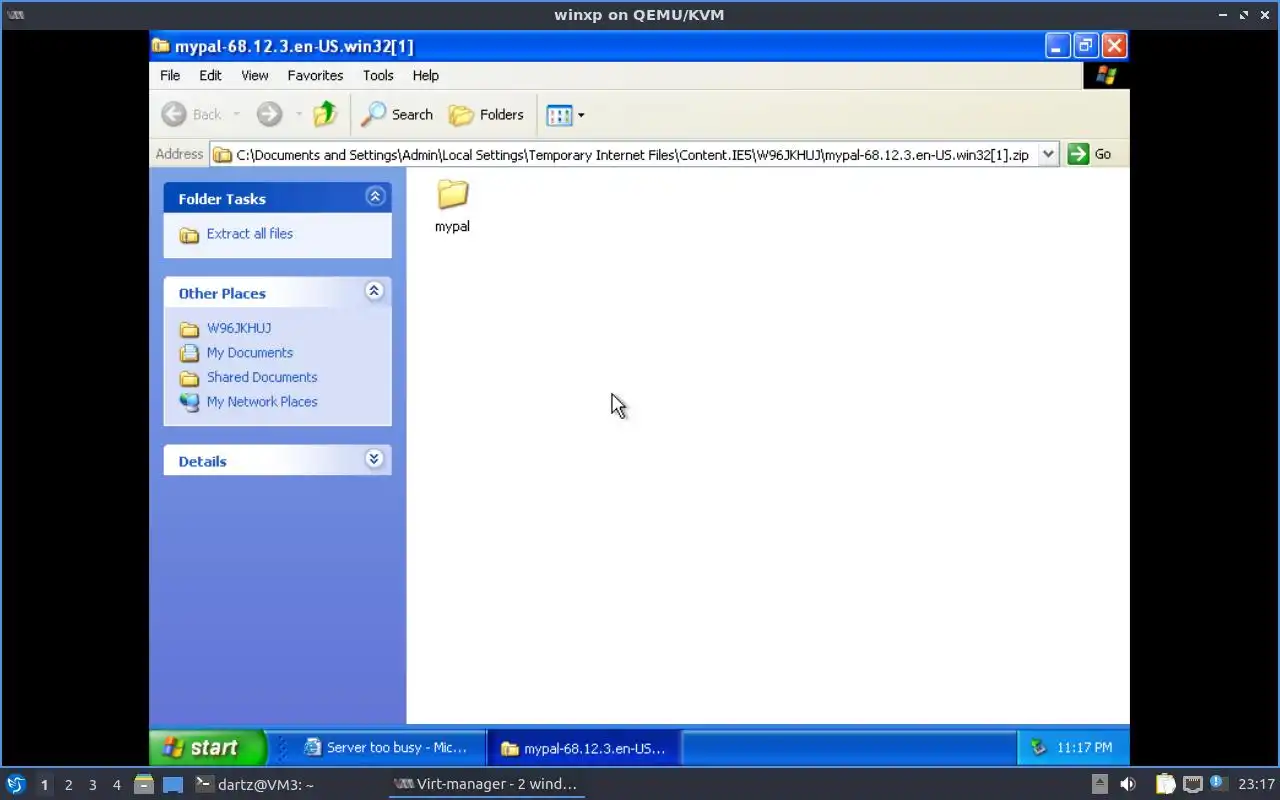Open the Tools menu
This screenshot has width=1280, height=800.
[378, 75]
